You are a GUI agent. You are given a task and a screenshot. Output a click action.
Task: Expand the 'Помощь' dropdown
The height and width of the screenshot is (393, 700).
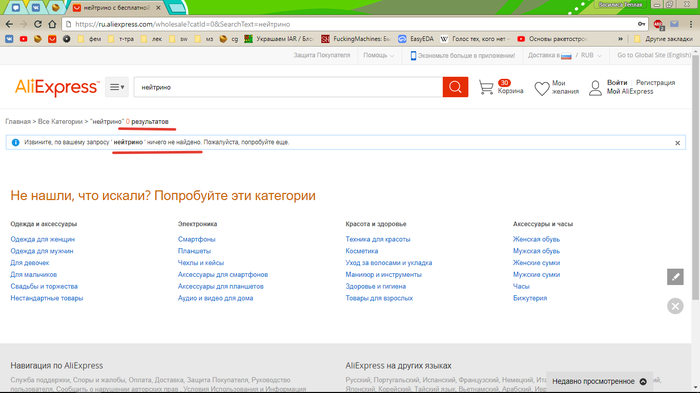click(x=379, y=55)
